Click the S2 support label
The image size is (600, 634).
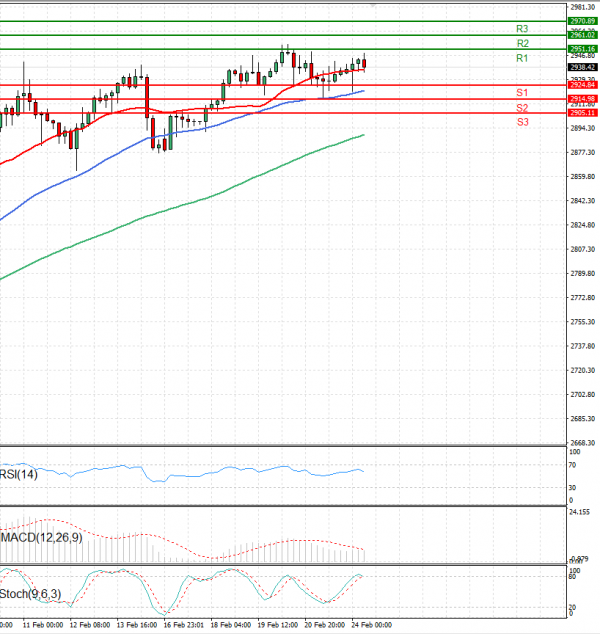coord(522,108)
